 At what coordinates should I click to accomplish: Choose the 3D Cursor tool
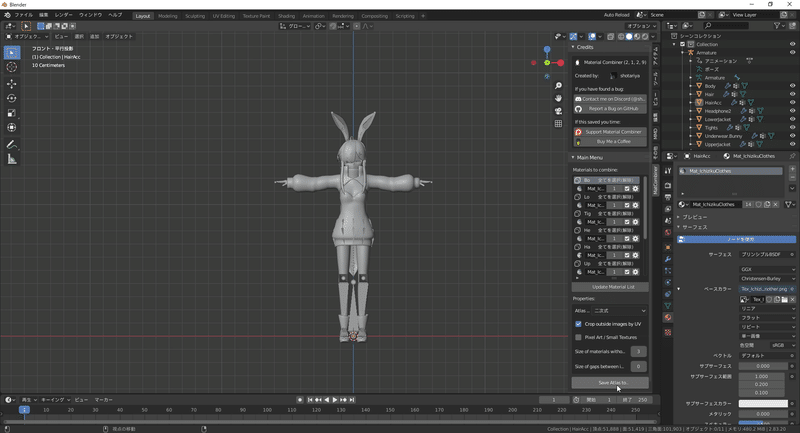pos(12,67)
